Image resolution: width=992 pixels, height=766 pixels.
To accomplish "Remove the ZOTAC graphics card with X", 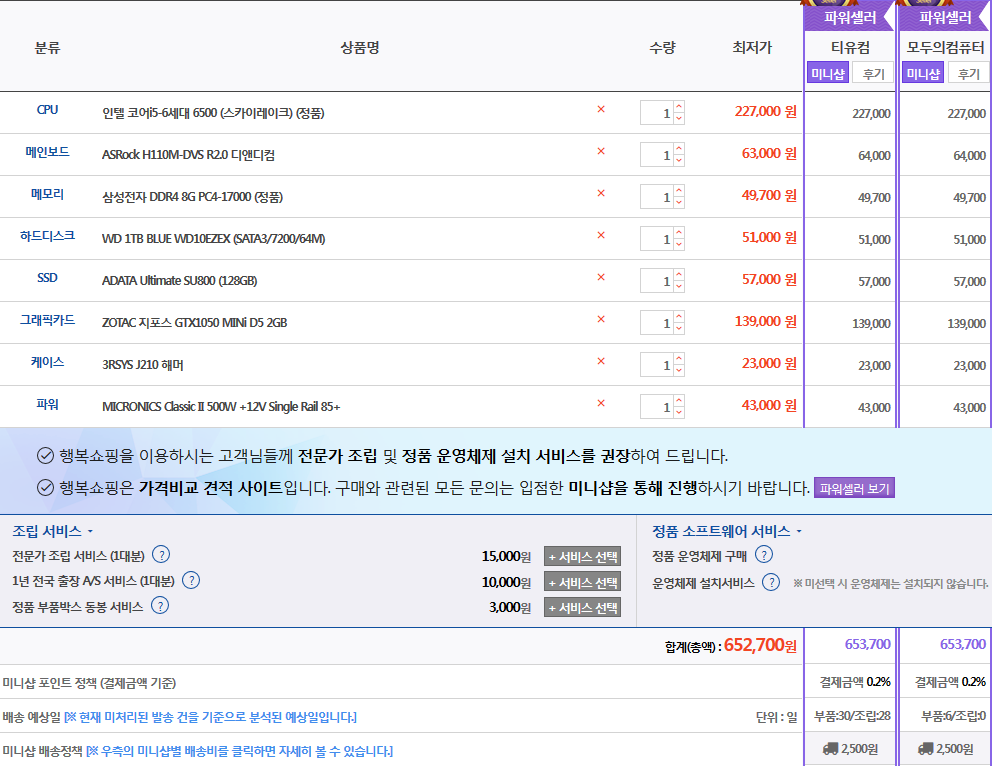I will pyautogui.click(x=601, y=320).
